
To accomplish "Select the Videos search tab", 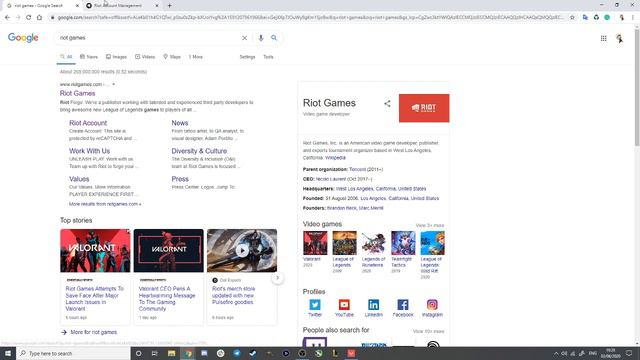I will 145,57.
